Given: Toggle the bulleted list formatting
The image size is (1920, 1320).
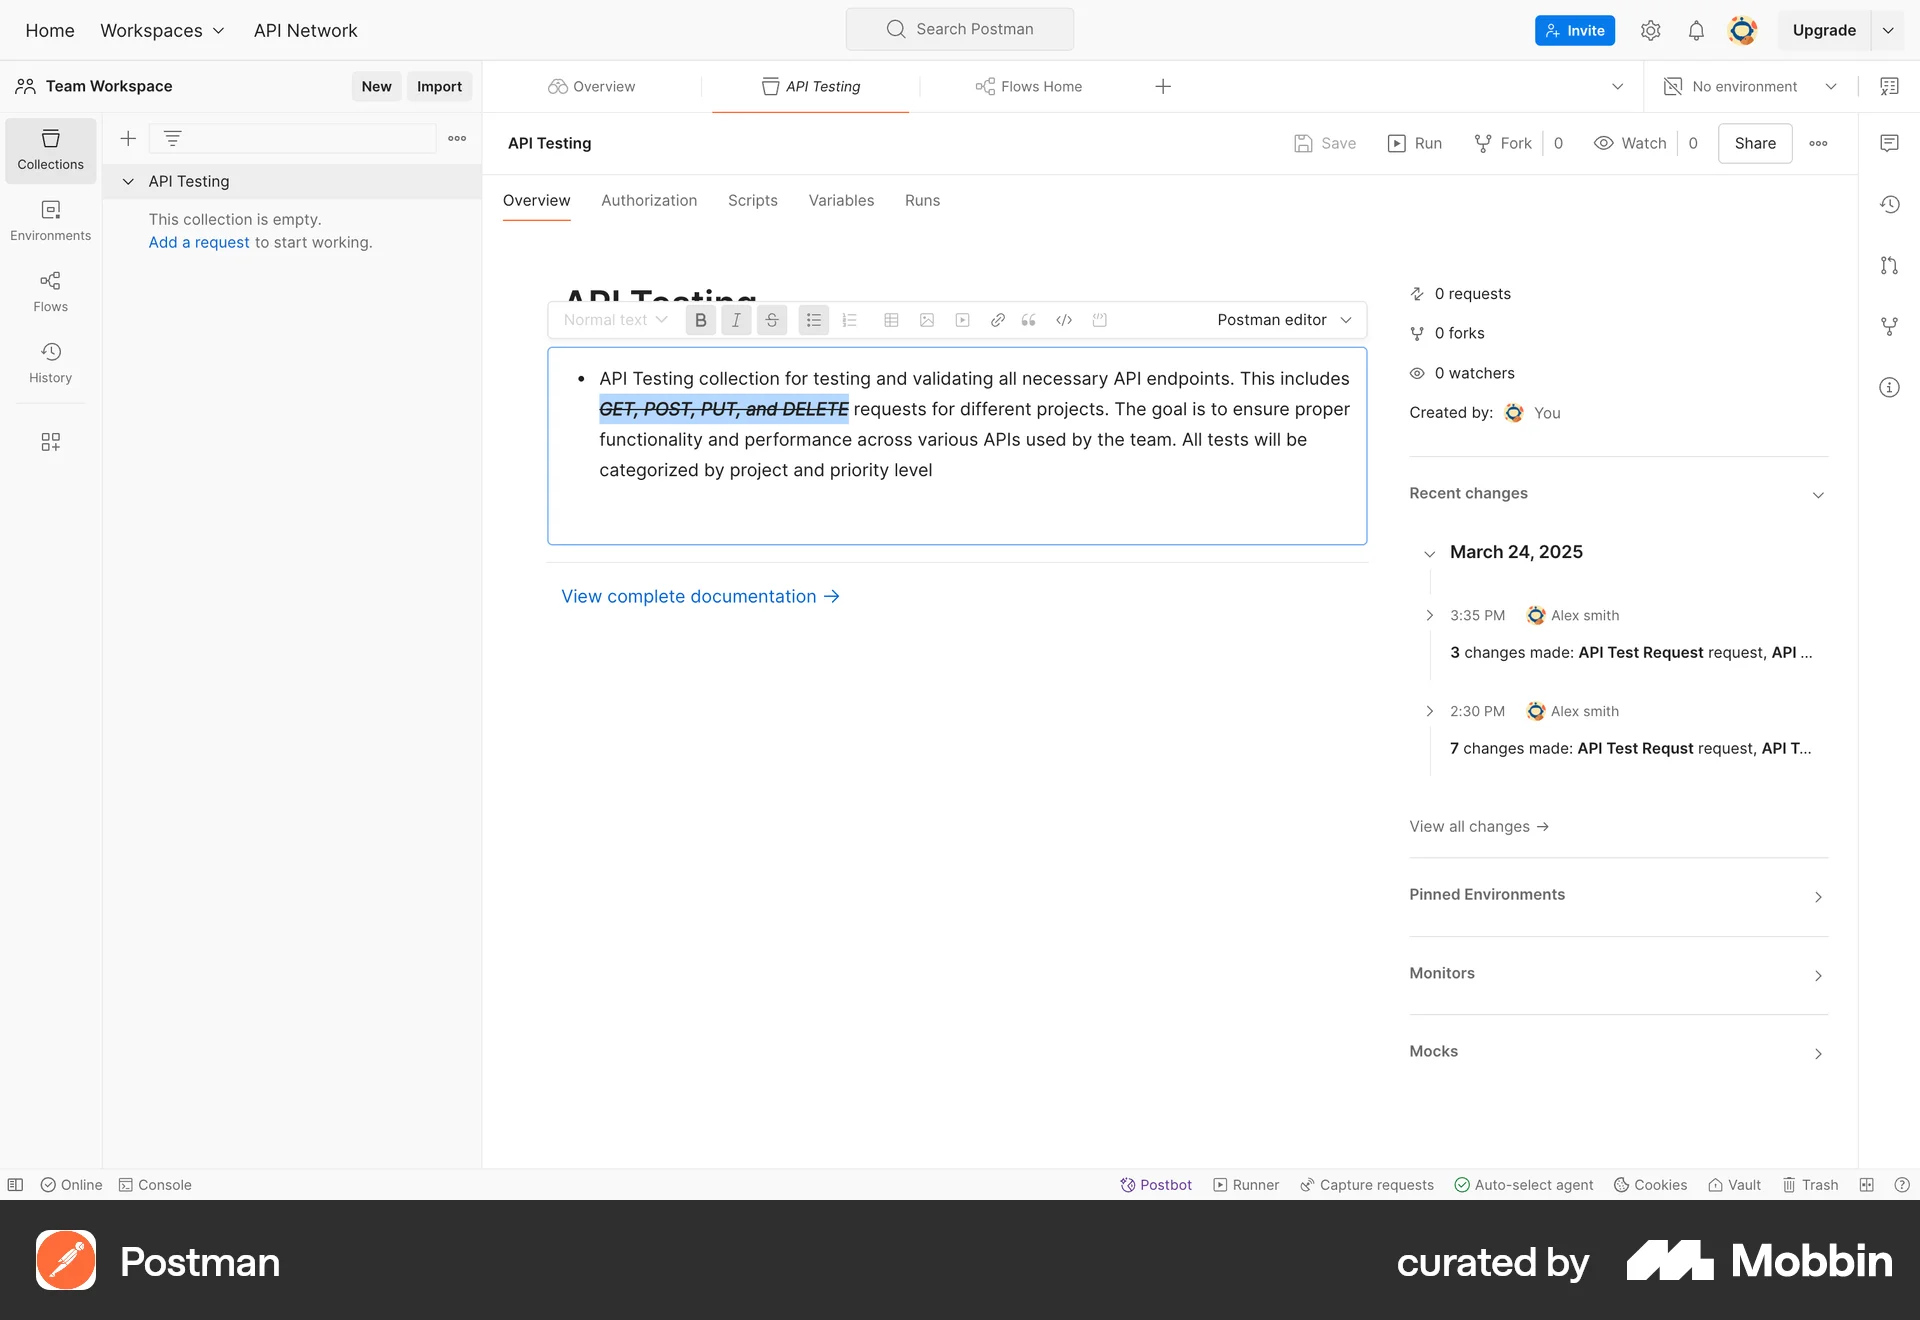Looking at the screenshot, I should (813, 320).
